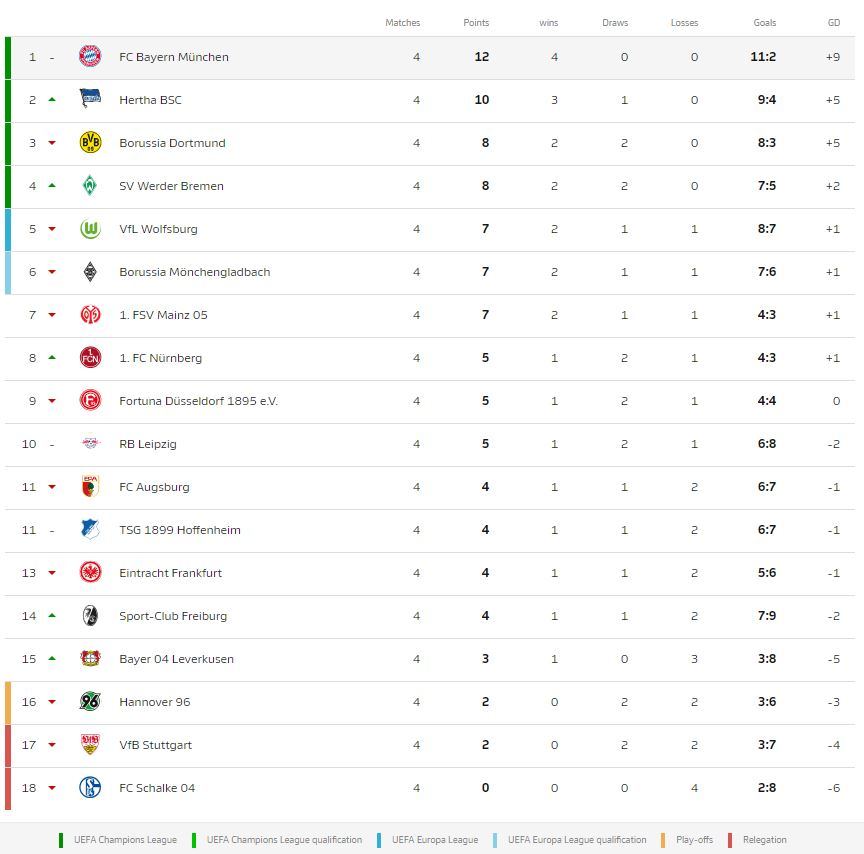Open the TSG 1899 Hoffenheim team link
The height and width of the screenshot is (854, 864).
[180, 530]
